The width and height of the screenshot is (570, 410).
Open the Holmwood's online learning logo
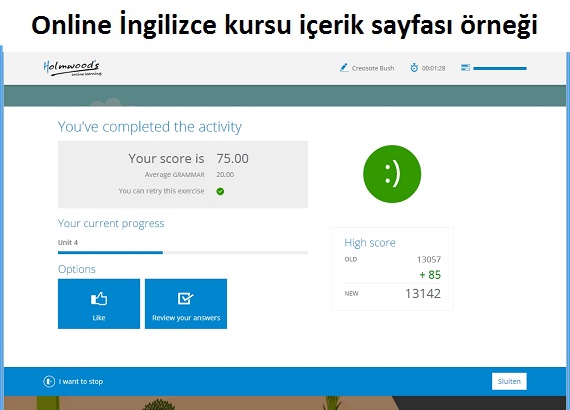click(72, 68)
